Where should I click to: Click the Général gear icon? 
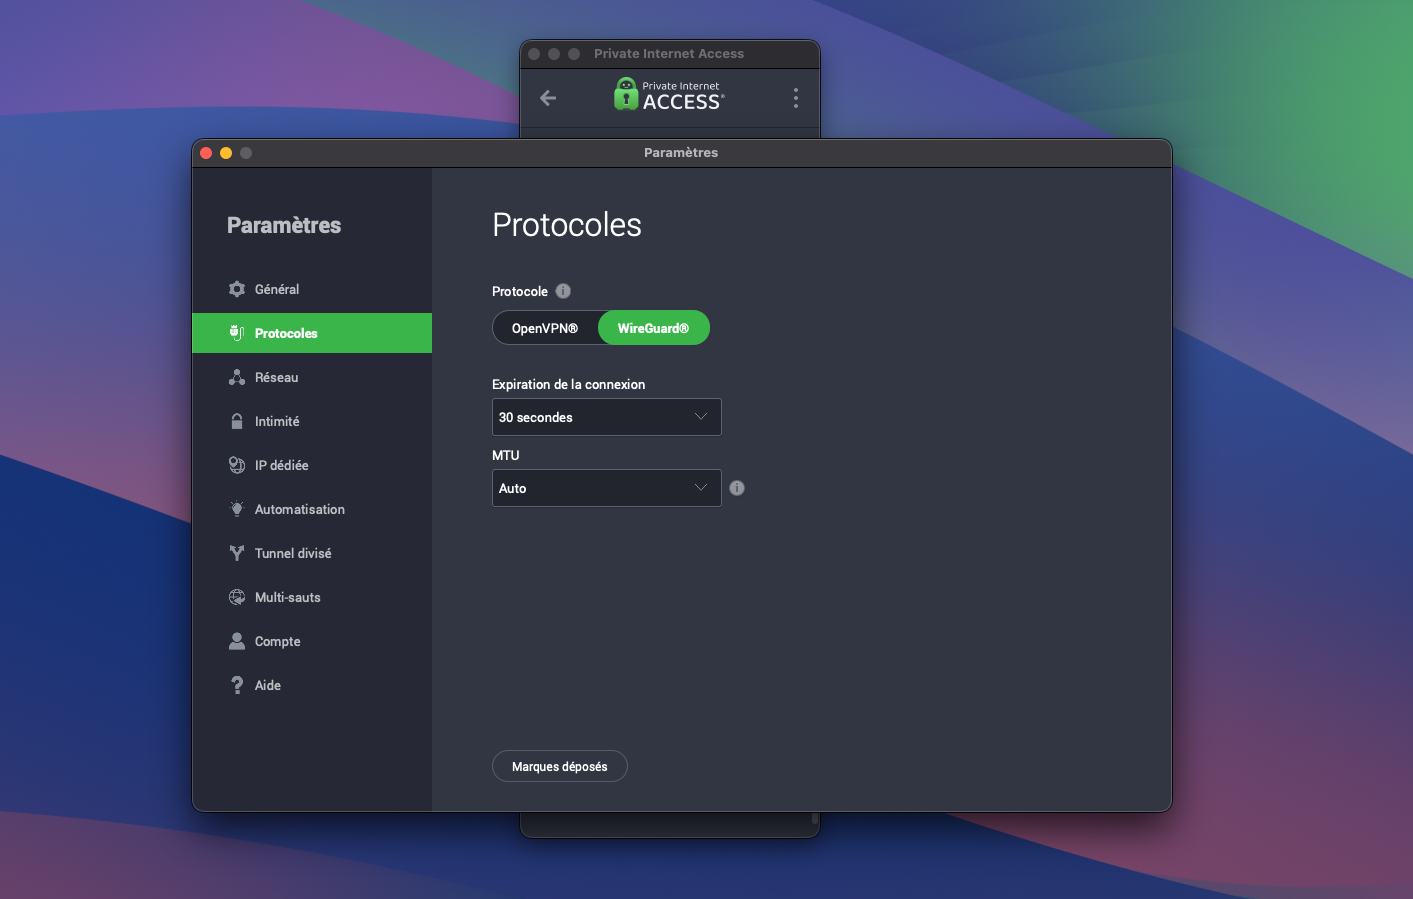[x=237, y=289]
